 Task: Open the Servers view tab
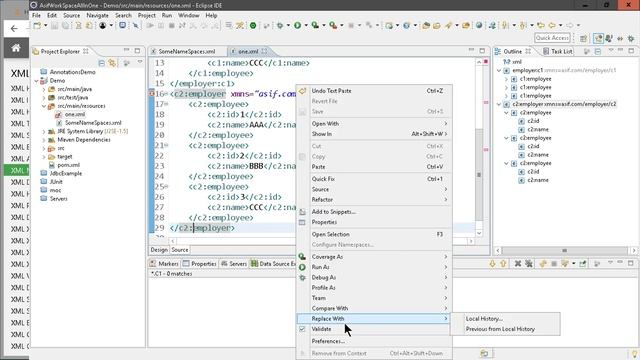click(234, 264)
